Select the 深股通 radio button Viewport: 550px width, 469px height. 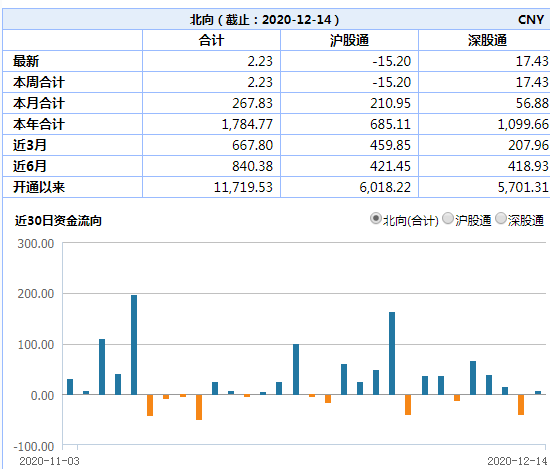pos(501,219)
